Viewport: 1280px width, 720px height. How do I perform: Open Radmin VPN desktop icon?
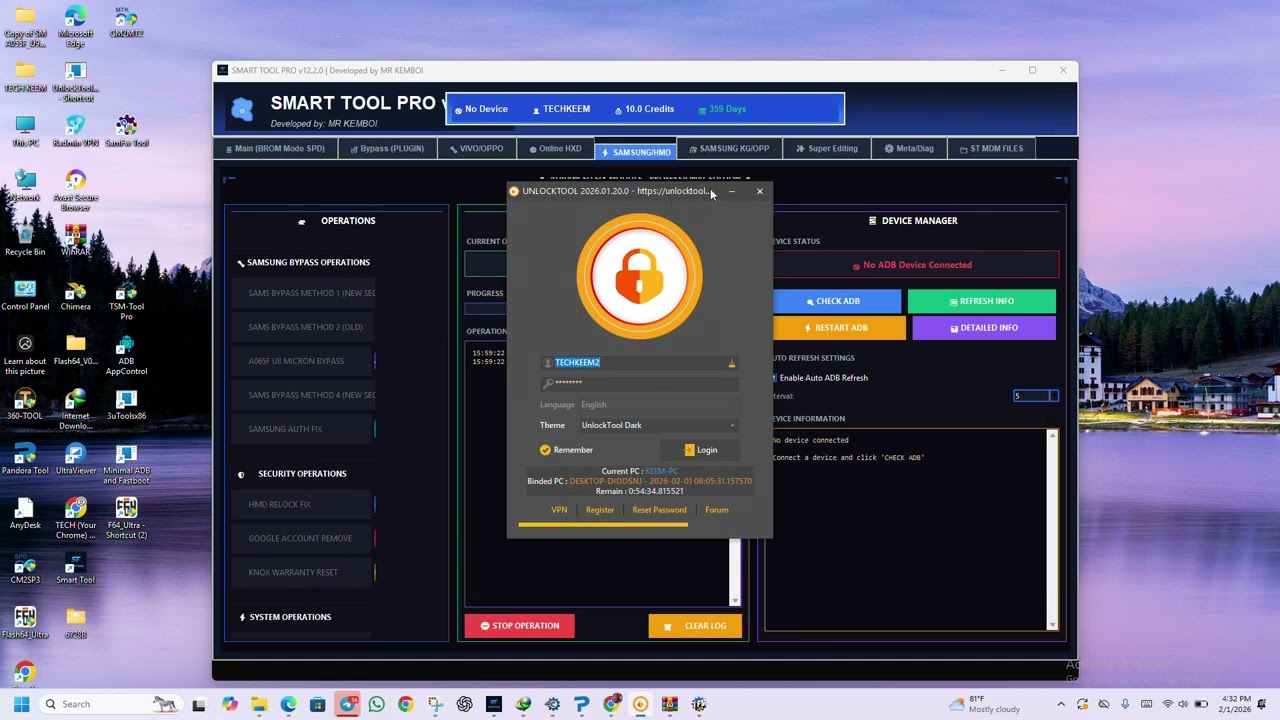75,132
